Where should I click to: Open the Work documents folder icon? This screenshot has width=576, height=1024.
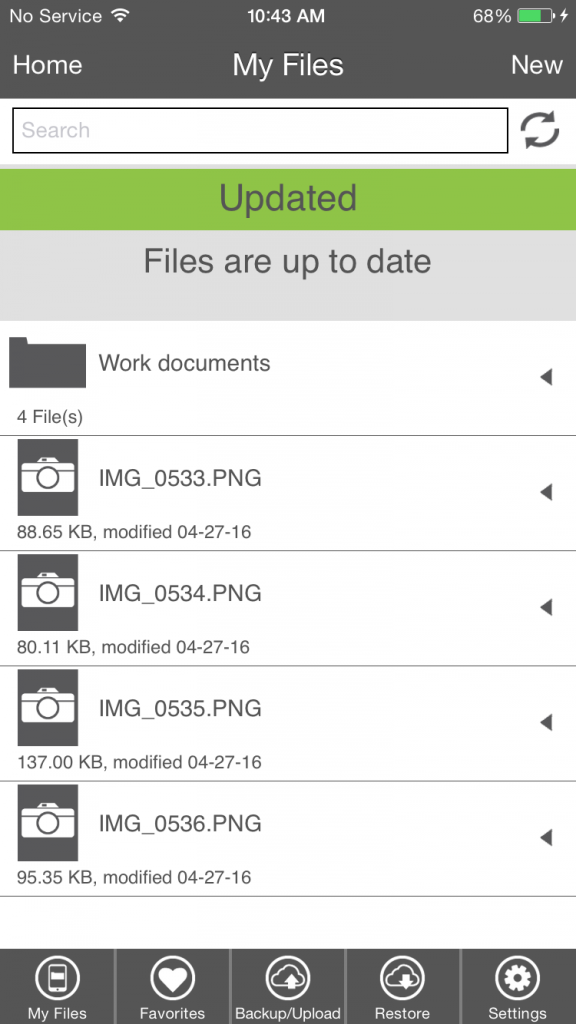tap(46, 363)
